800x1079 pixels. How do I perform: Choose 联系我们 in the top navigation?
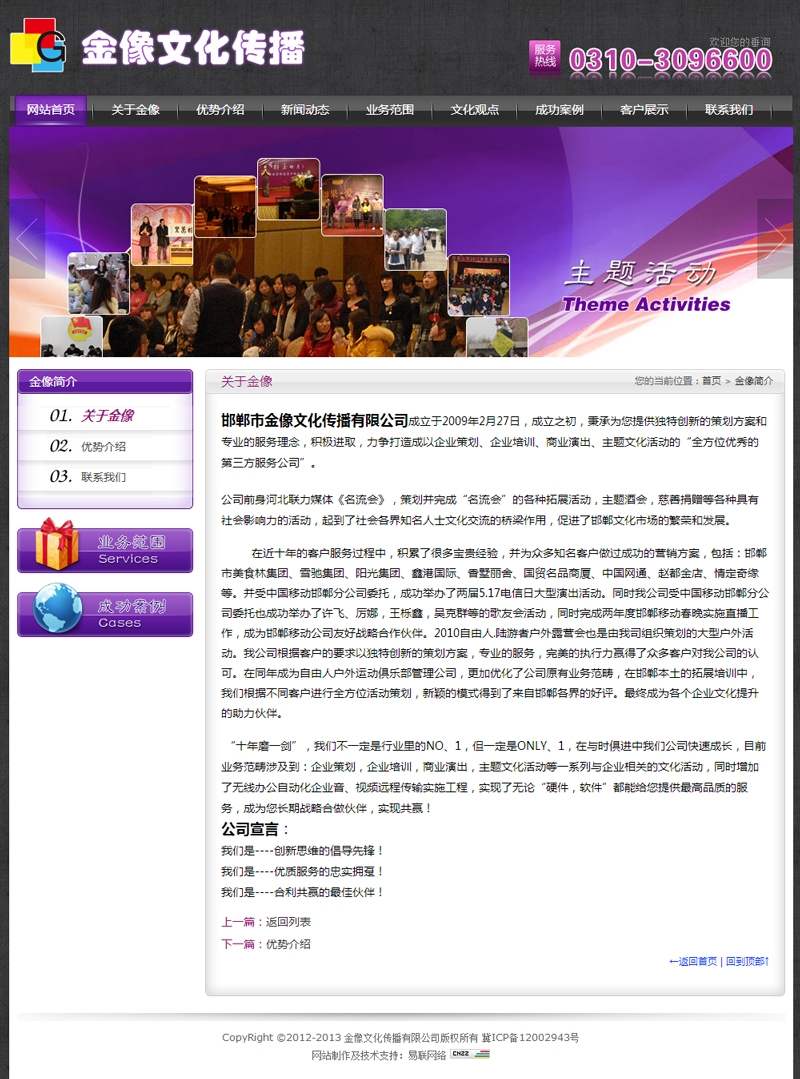(x=729, y=110)
